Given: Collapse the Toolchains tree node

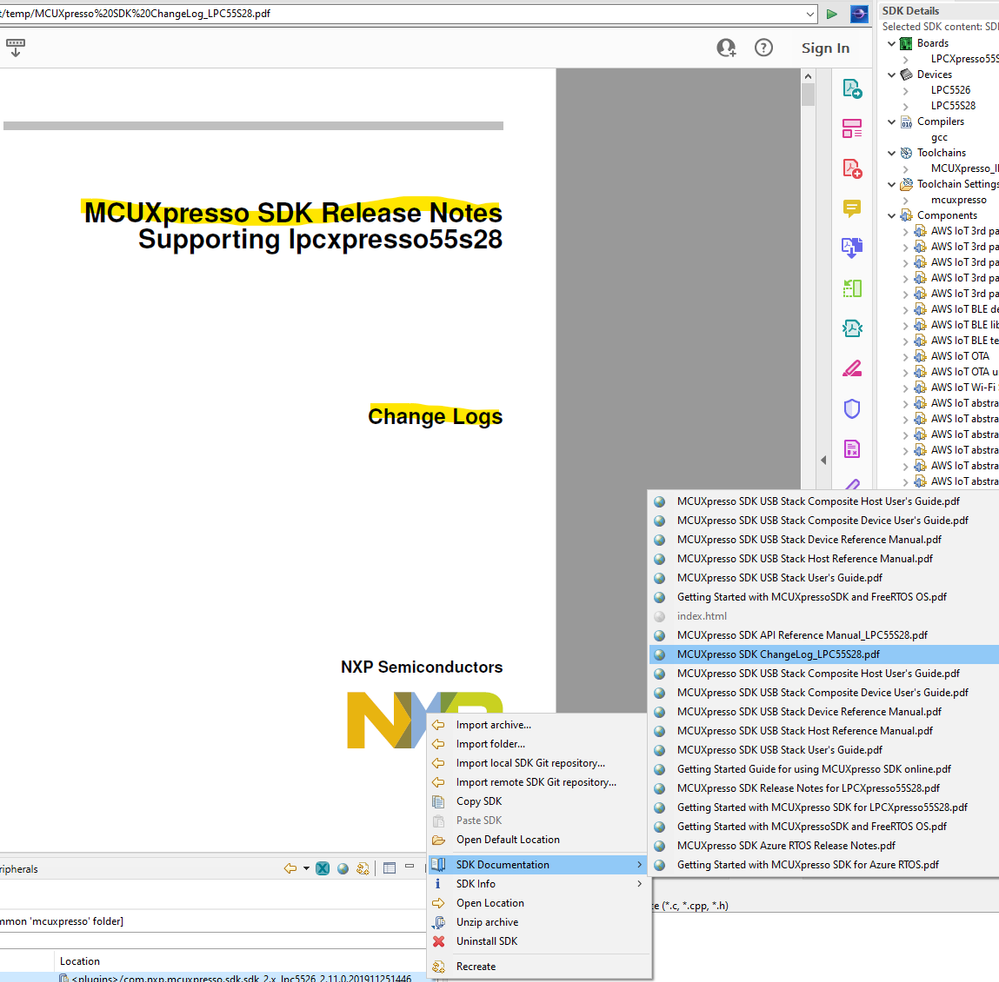Looking at the screenshot, I should pyautogui.click(x=891, y=153).
